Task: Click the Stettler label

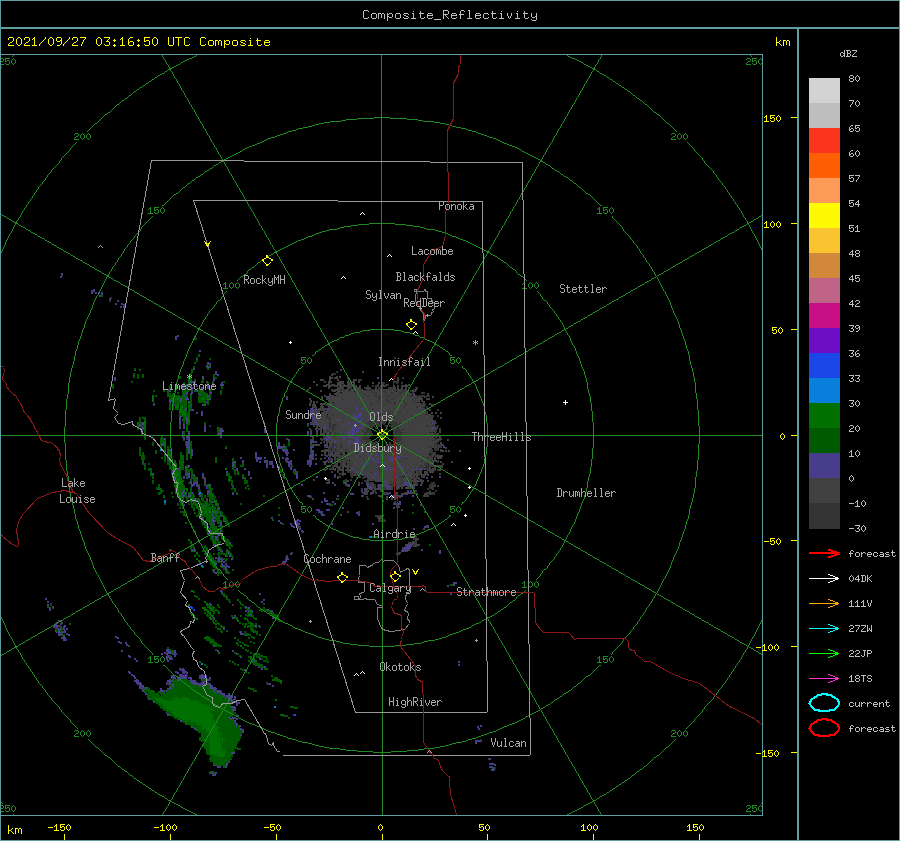Action: point(583,289)
